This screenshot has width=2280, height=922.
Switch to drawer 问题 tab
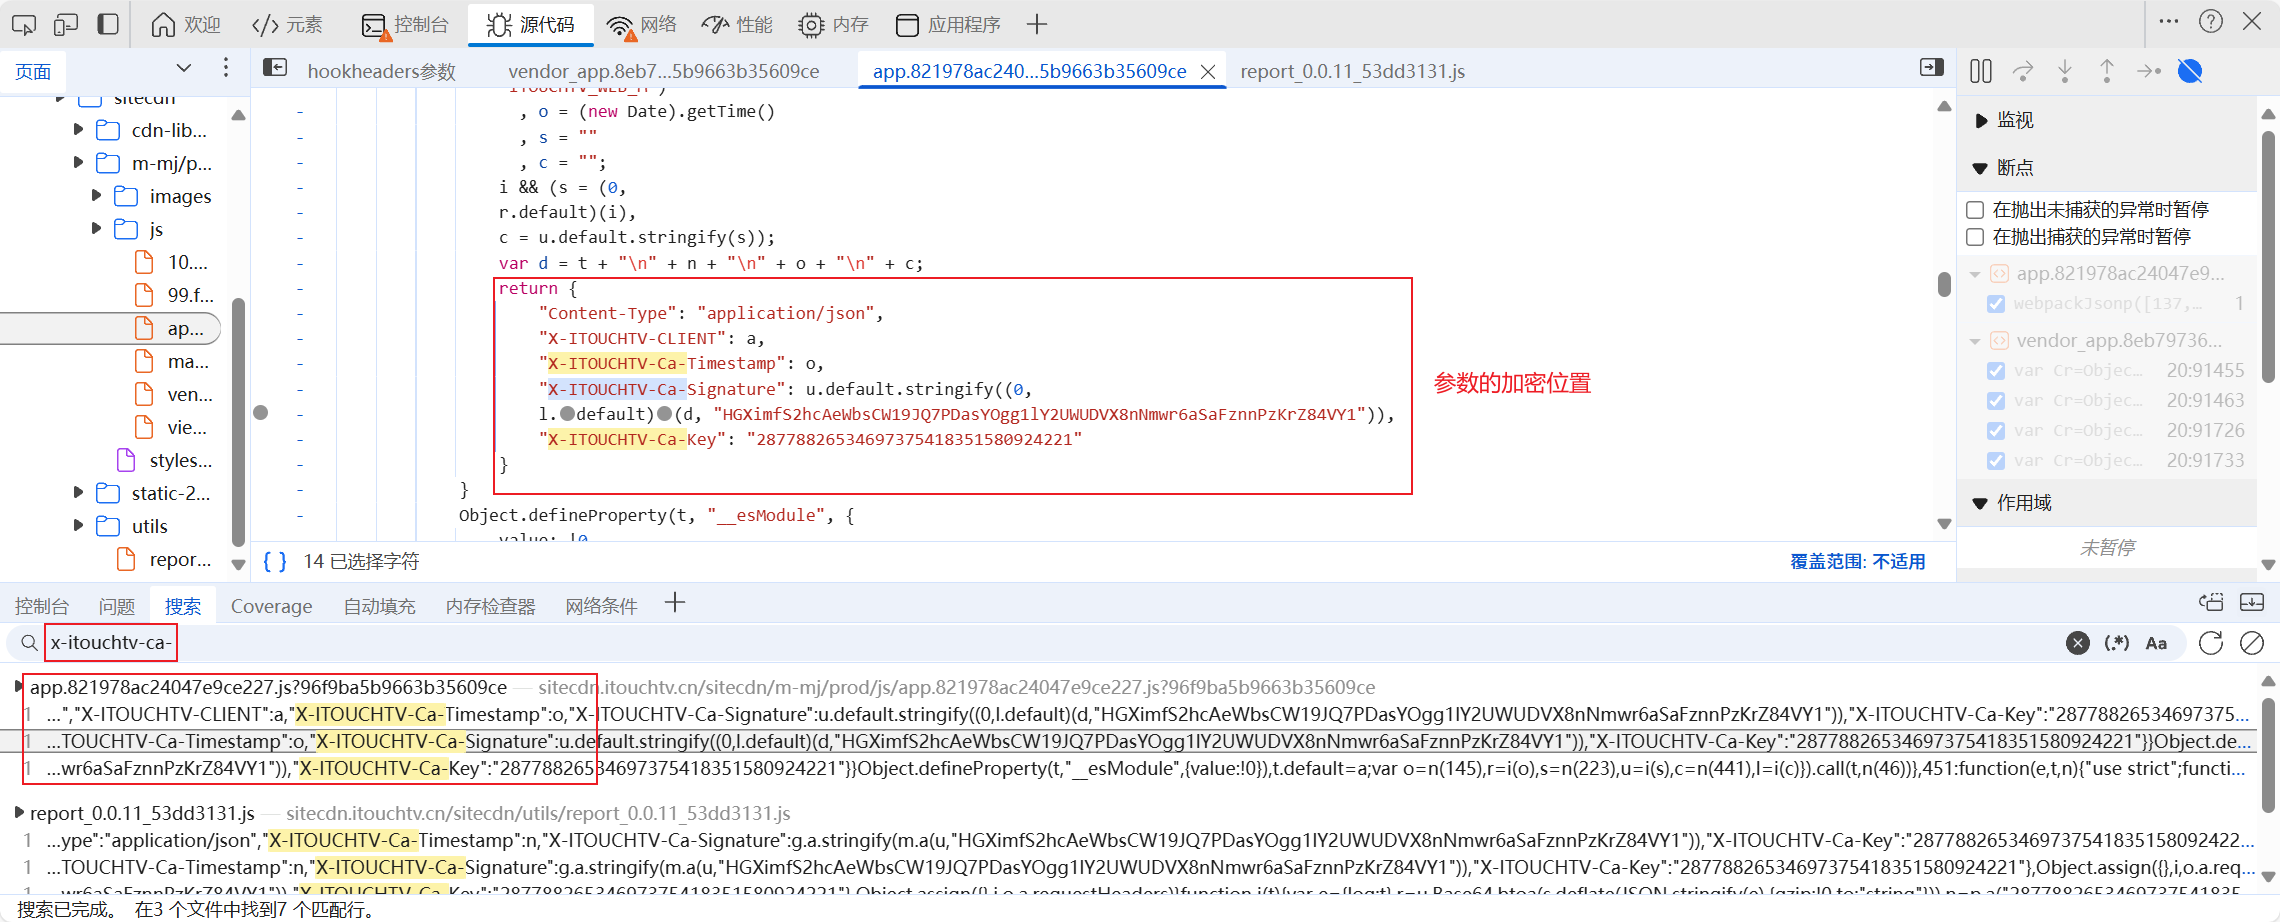(116, 606)
